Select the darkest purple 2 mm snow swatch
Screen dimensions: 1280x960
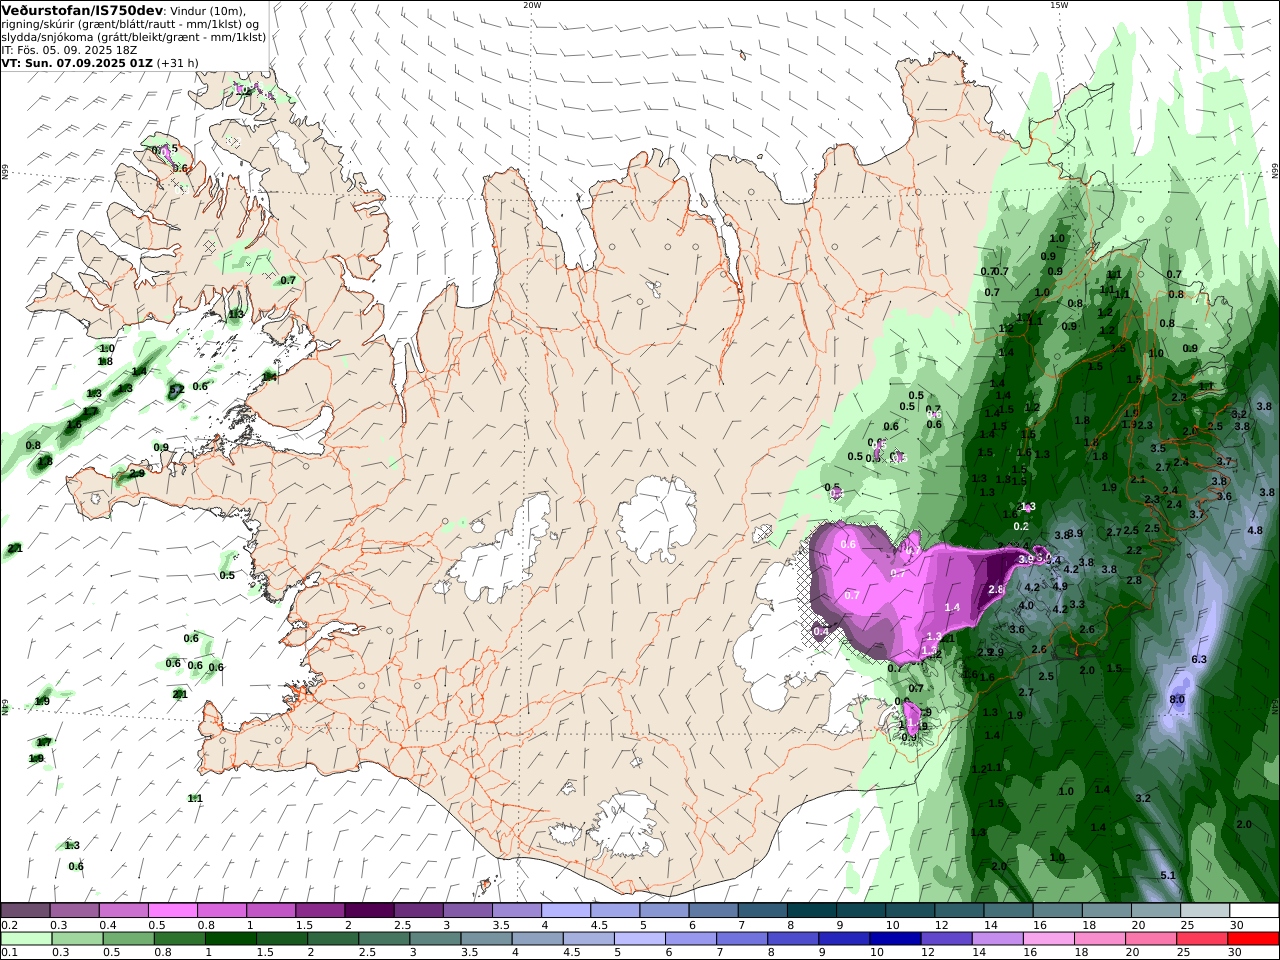tap(368, 911)
